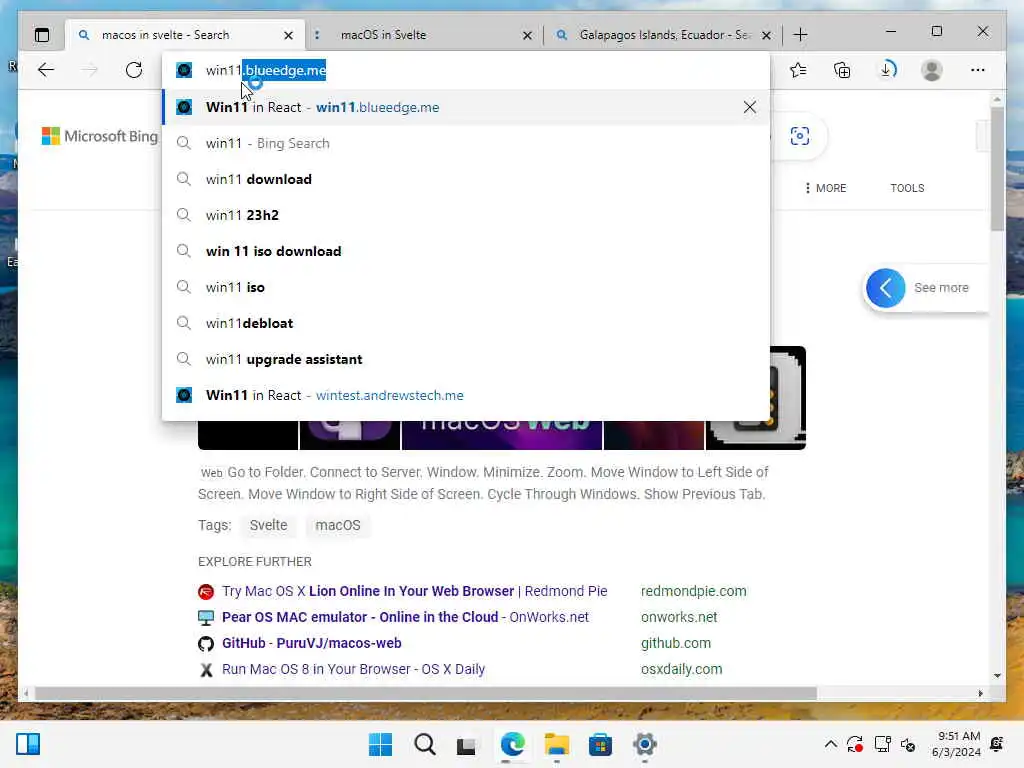Open the notification bell icon
Viewport: 1024px width, 768px height.
click(997, 744)
